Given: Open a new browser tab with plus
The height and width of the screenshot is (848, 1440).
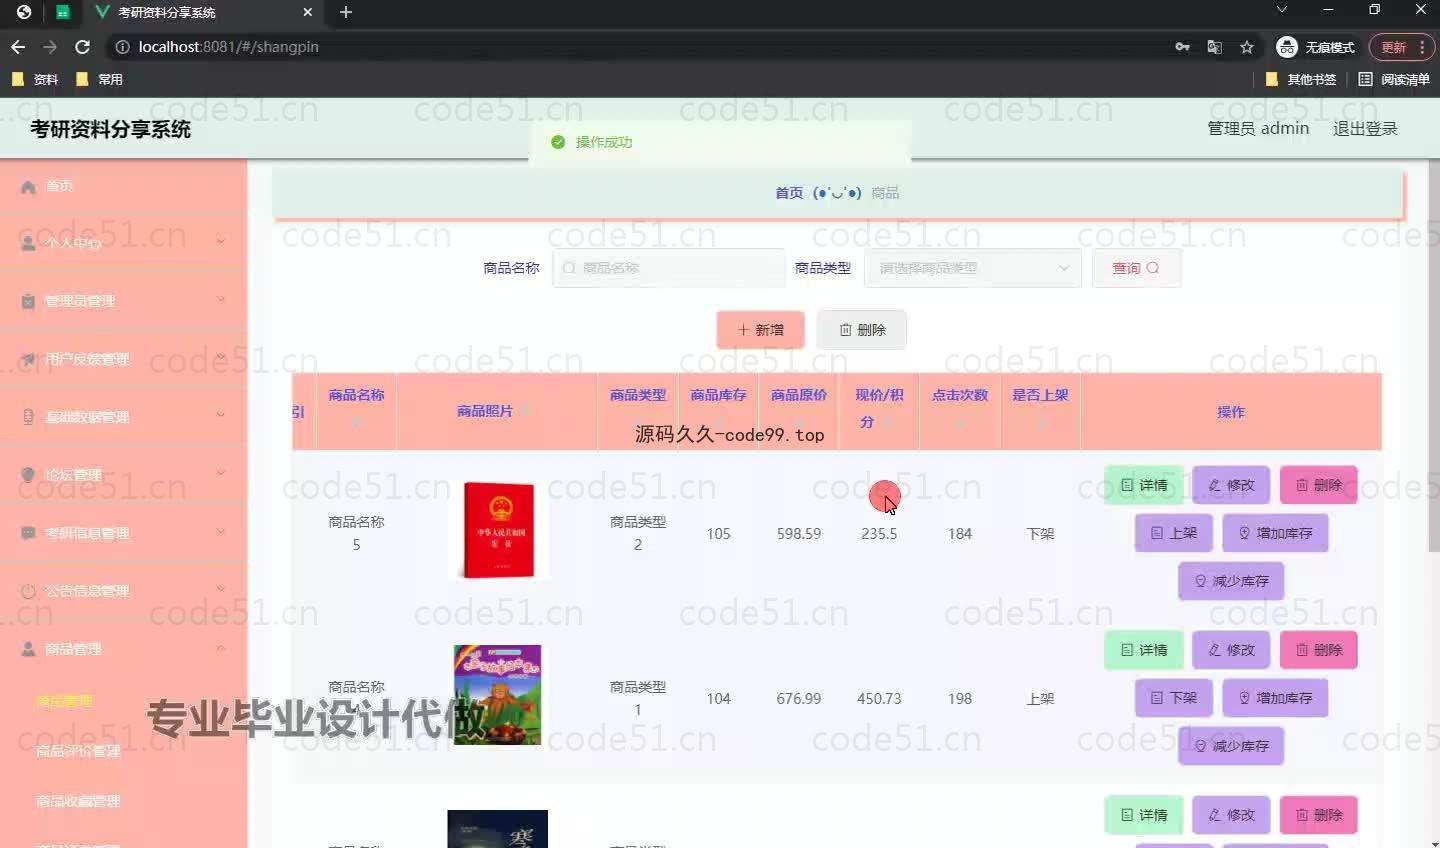Looking at the screenshot, I should 346,12.
